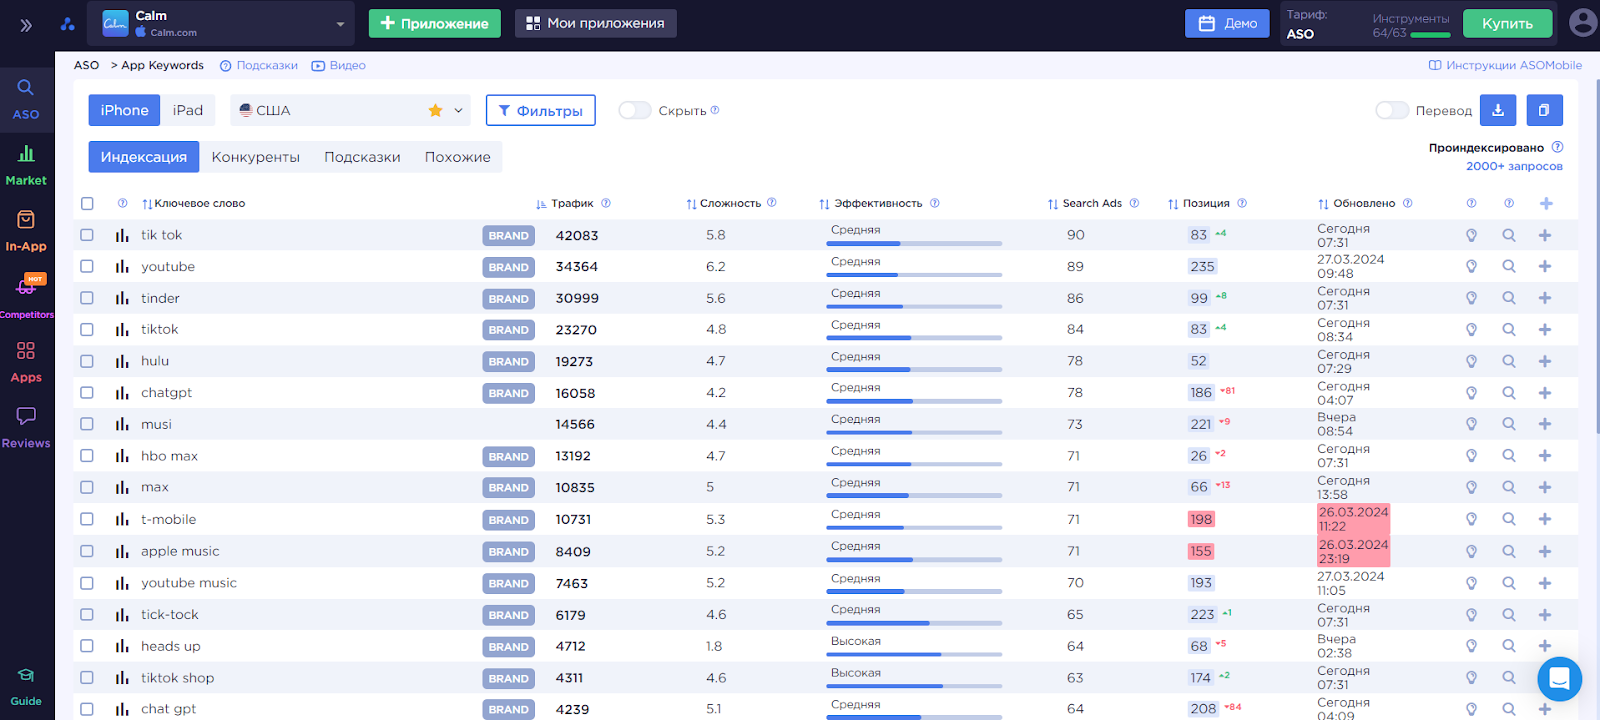
Task: Click the Демо button
Action: click(x=1227, y=23)
